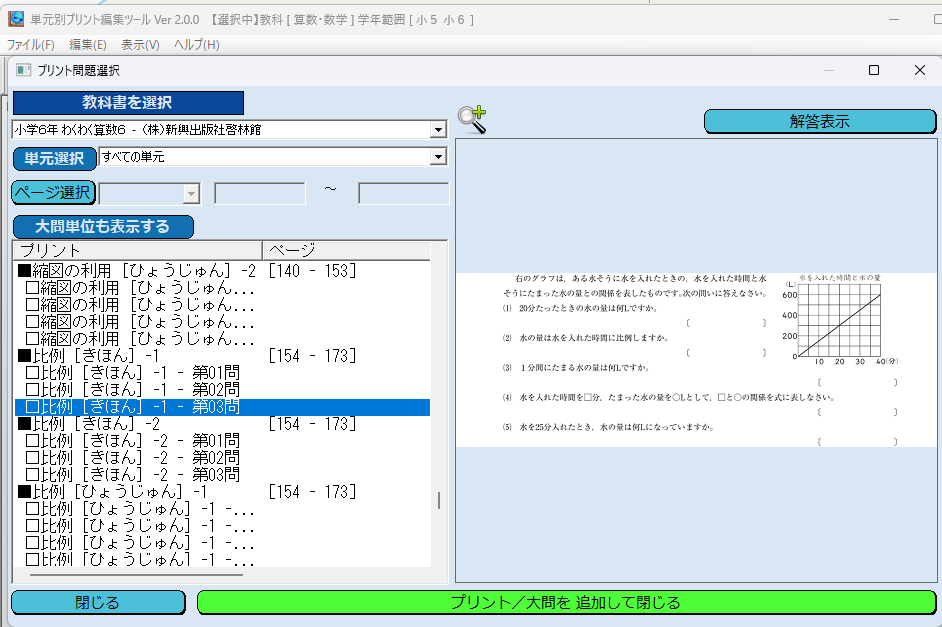Open the 表示(V) menu
The height and width of the screenshot is (627, 942).
[140, 45]
